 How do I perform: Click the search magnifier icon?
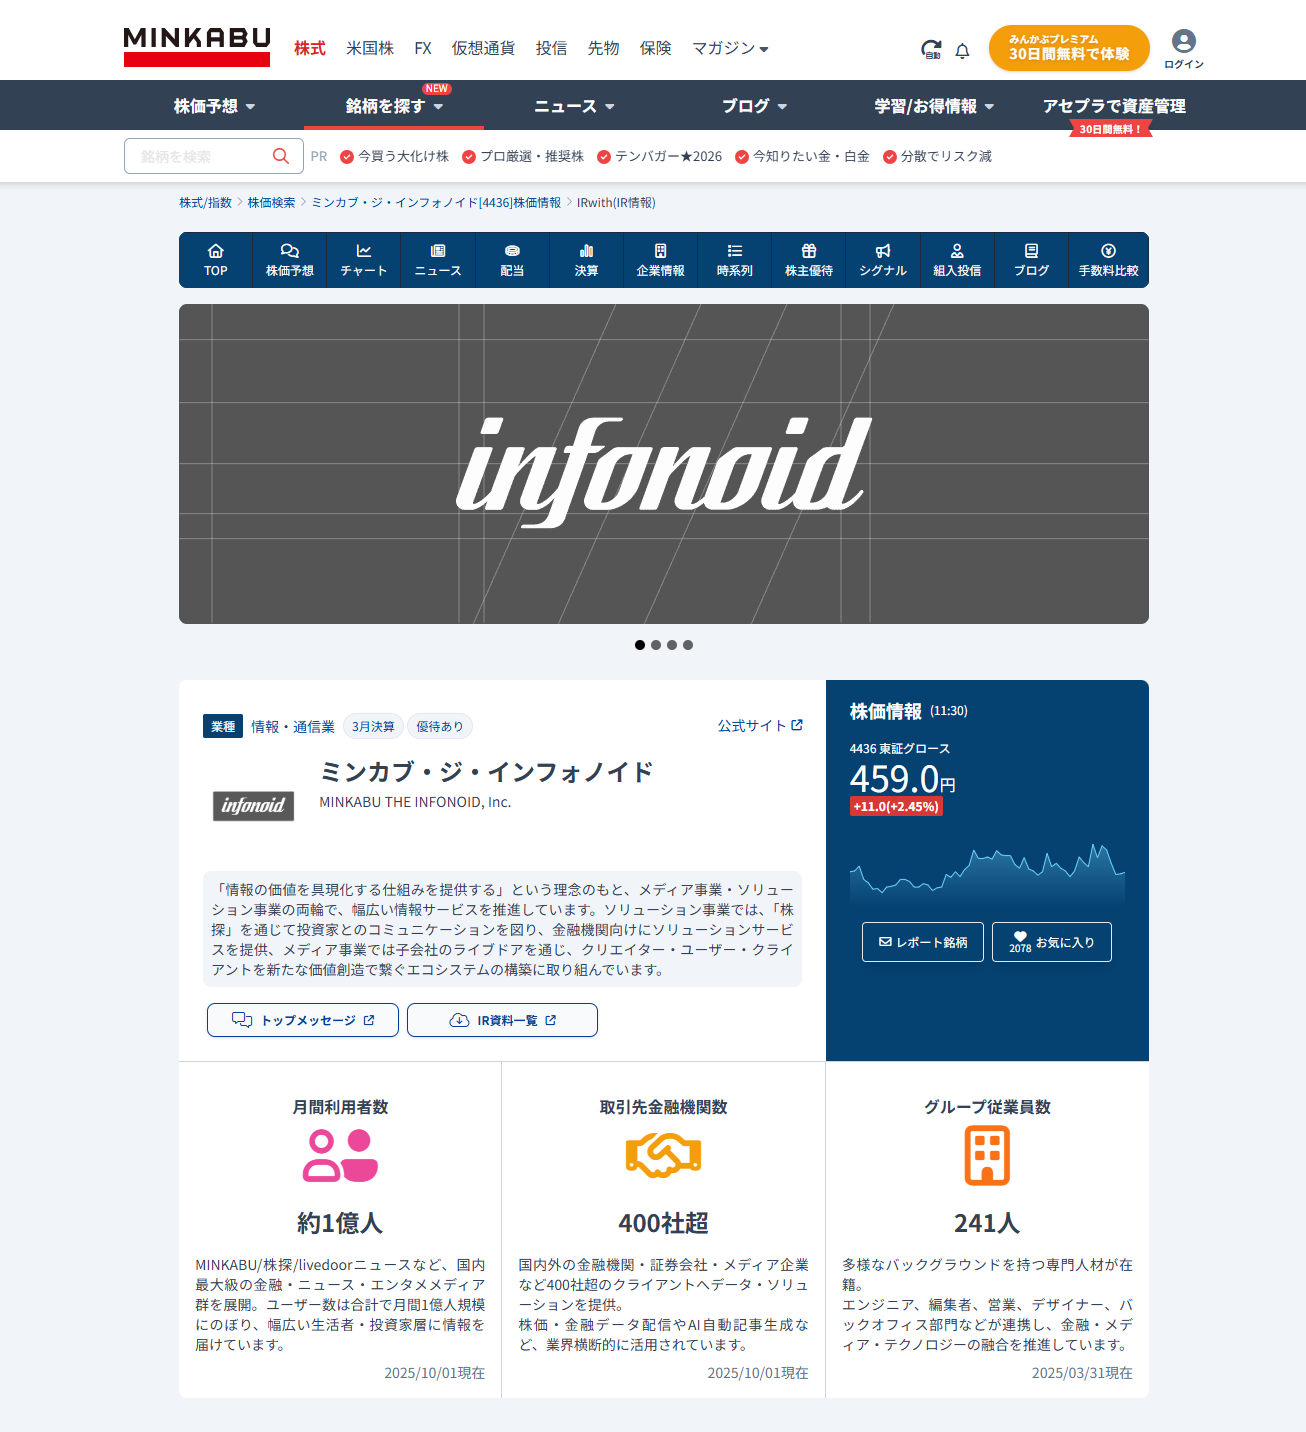(x=281, y=156)
